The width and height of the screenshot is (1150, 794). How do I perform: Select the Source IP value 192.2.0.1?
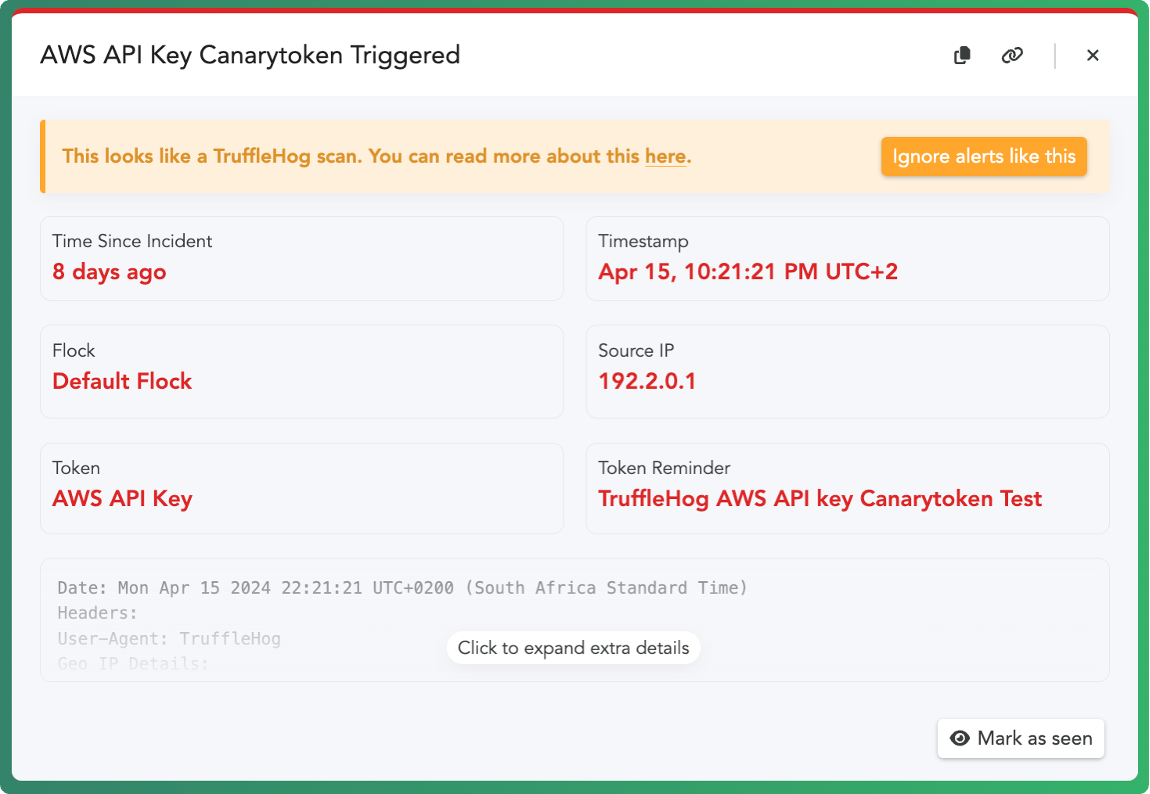point(647,381)
